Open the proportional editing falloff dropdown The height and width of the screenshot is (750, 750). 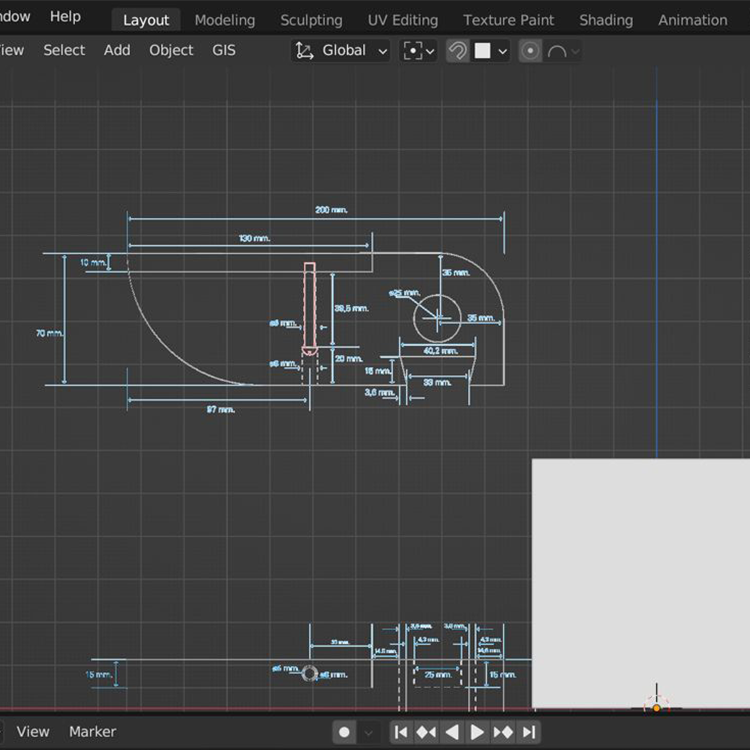pyautogui.click(x=564, y=51)
